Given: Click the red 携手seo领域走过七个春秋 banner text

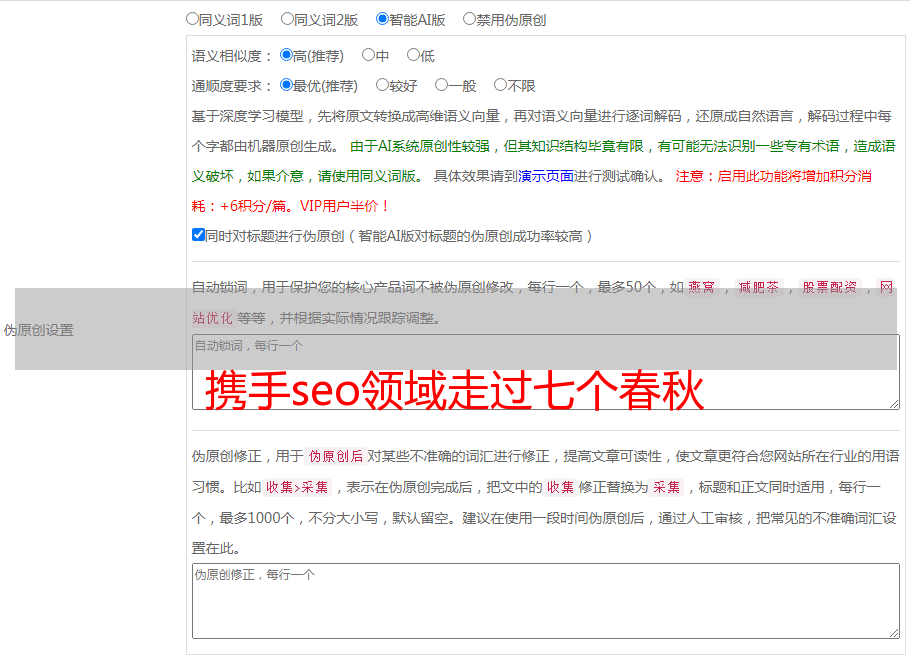Looking at the screenshot, I should coord(455,392).
